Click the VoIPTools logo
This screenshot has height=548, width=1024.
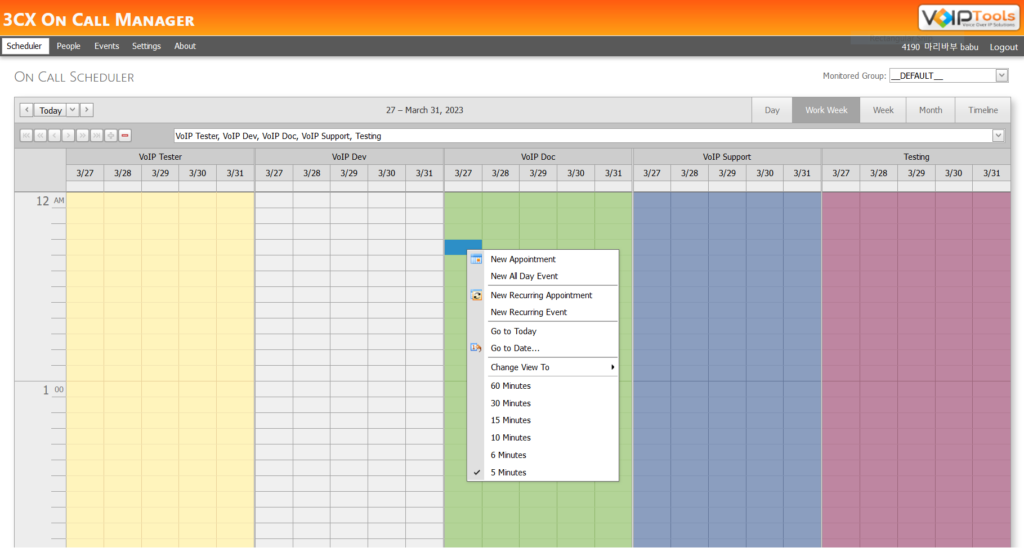click(x=968, y=18)
